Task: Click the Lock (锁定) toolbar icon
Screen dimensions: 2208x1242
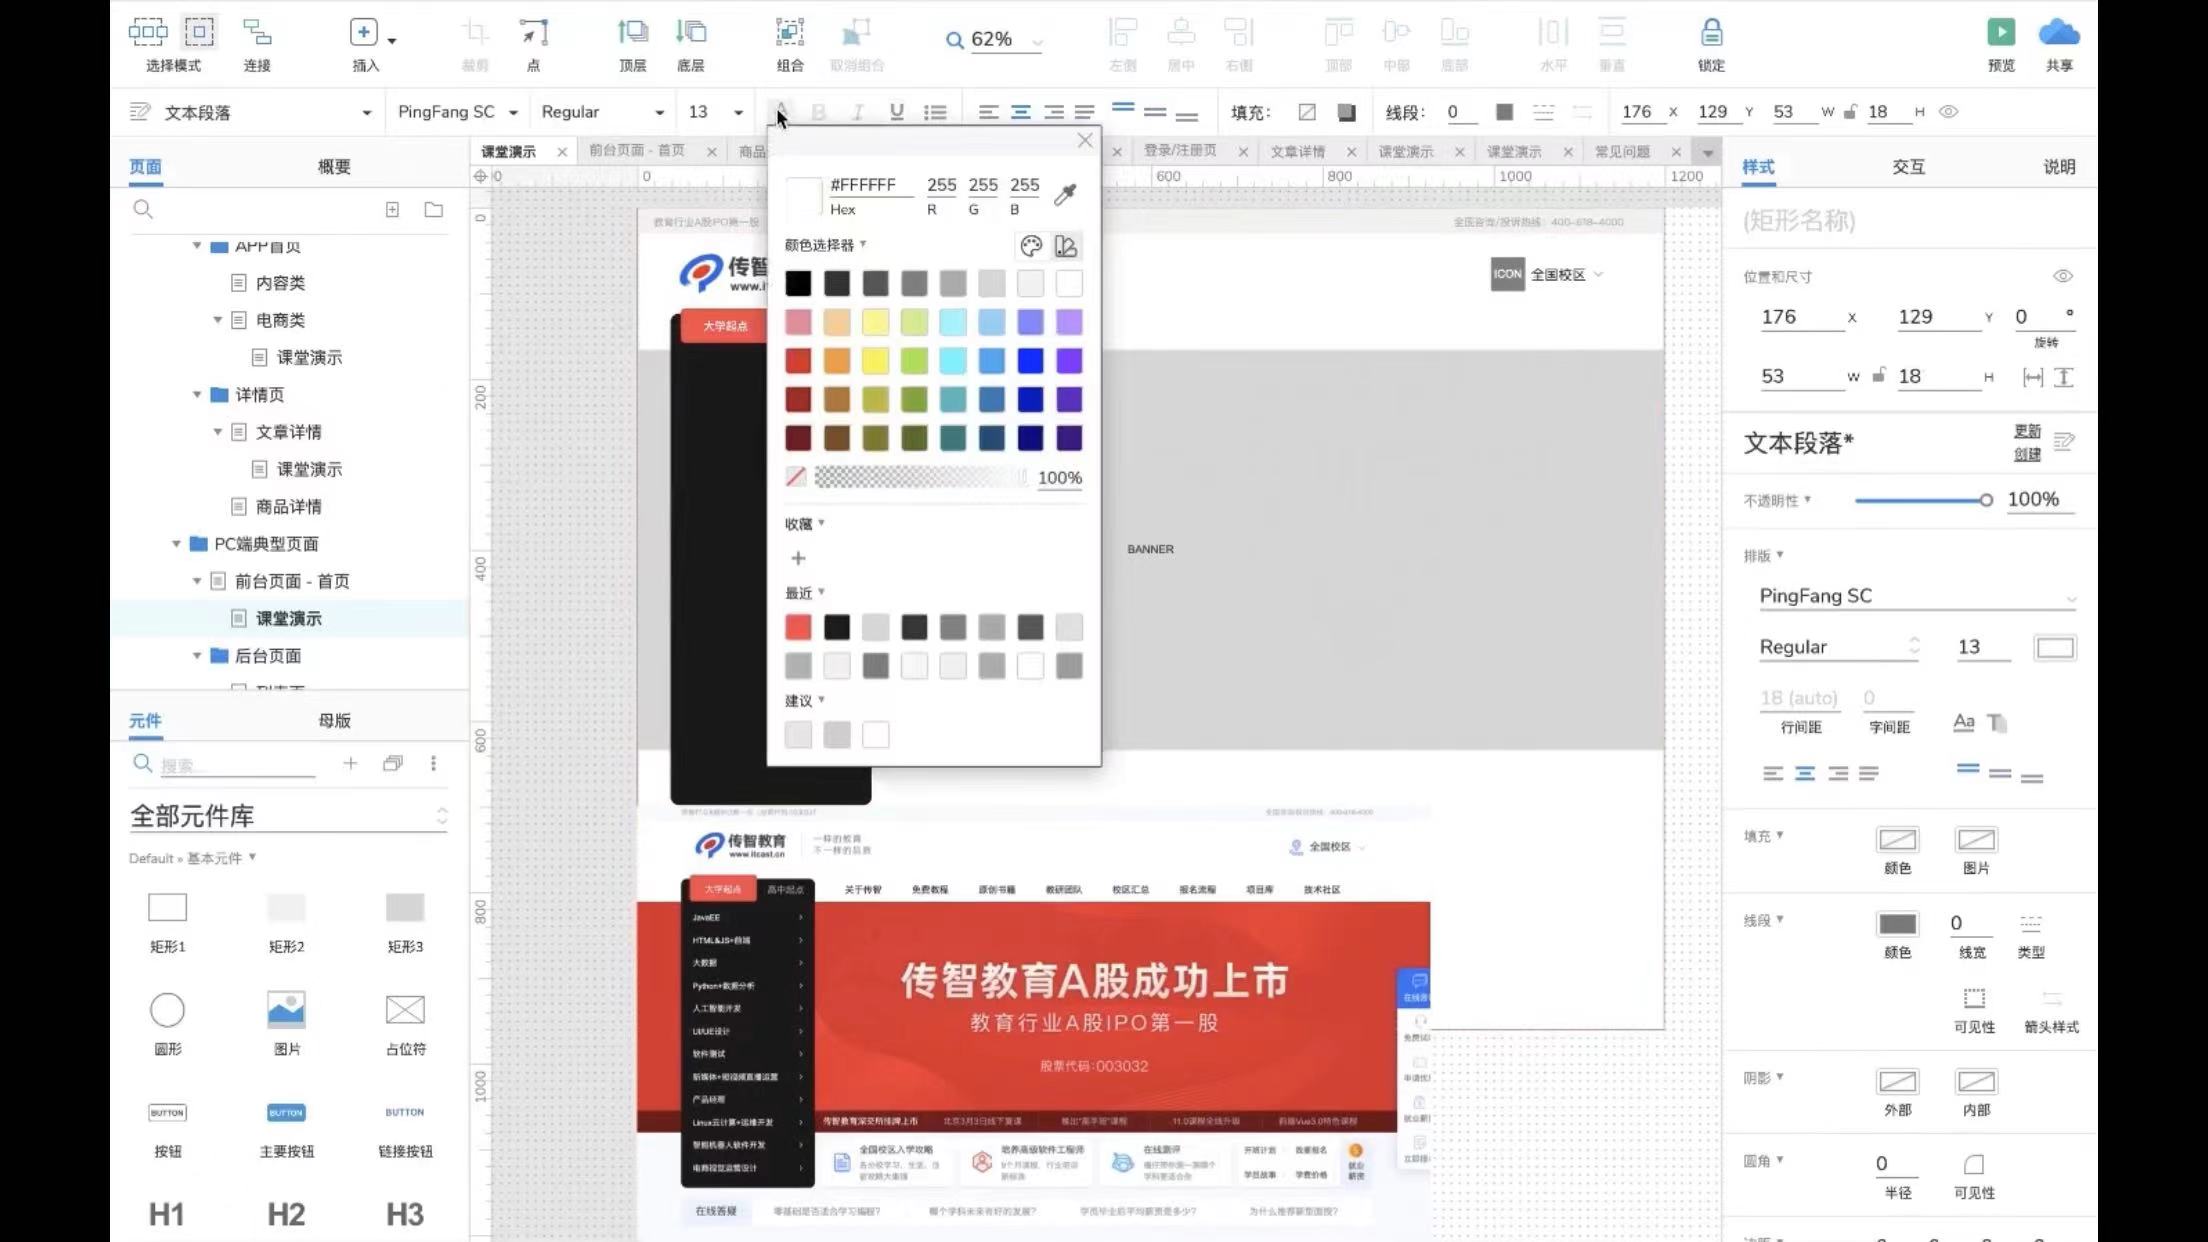Action: click(x=1711, y=33)
